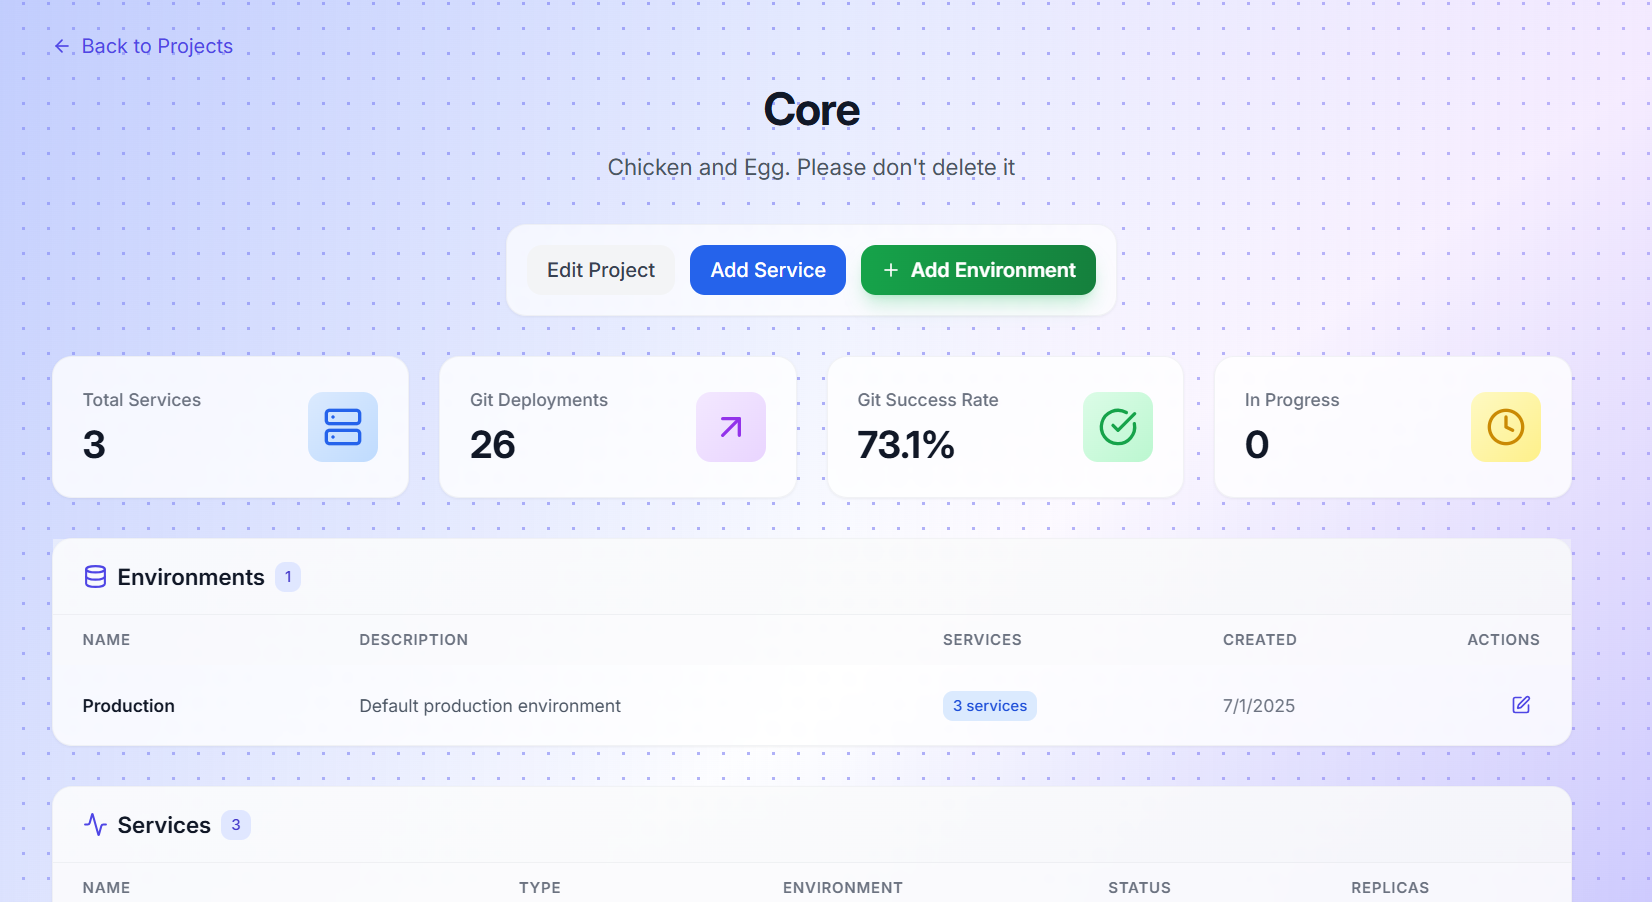Viewport: 1652px width, 902px height.
Task: Click the green checkmark icon on Git Success Rate
Action: point(1117,427)
